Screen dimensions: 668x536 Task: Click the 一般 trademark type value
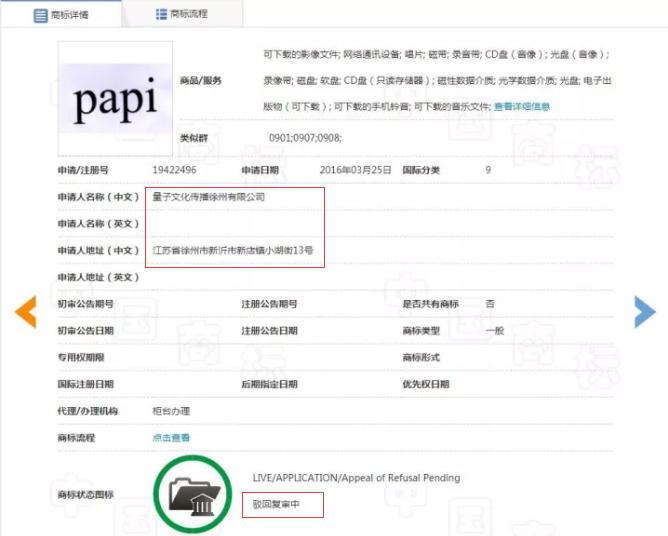(494, 330)
